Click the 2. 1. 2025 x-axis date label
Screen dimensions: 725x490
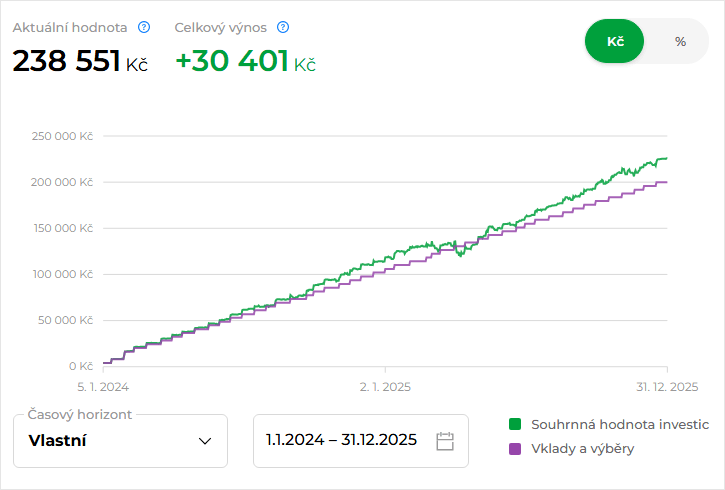[x=385, y=386]
